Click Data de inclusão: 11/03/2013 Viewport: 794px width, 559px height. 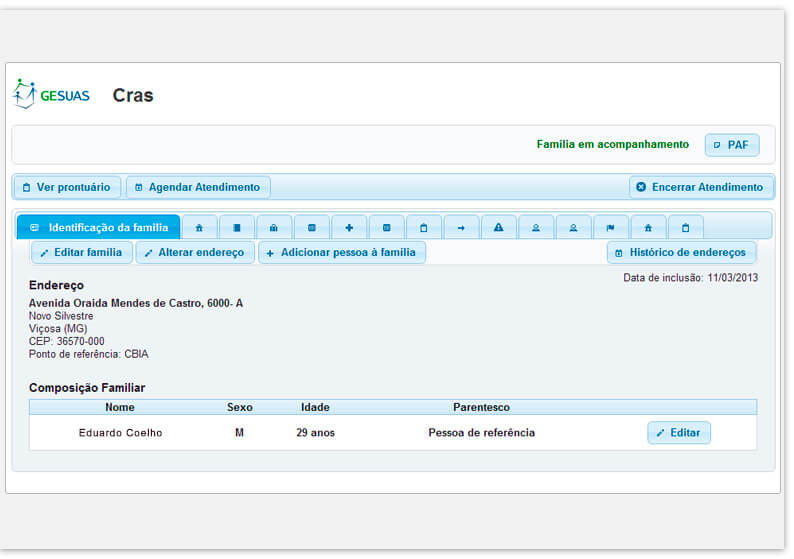[x=691, y=278]
